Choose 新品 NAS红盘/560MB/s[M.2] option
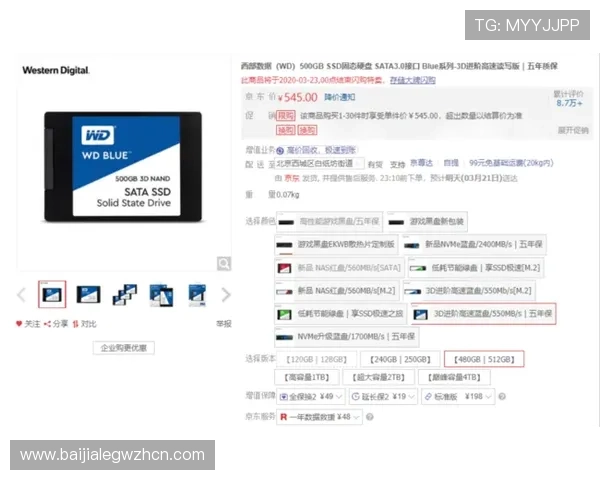Image resolution: width=600 pixels, height=480 pixels. 336,291
